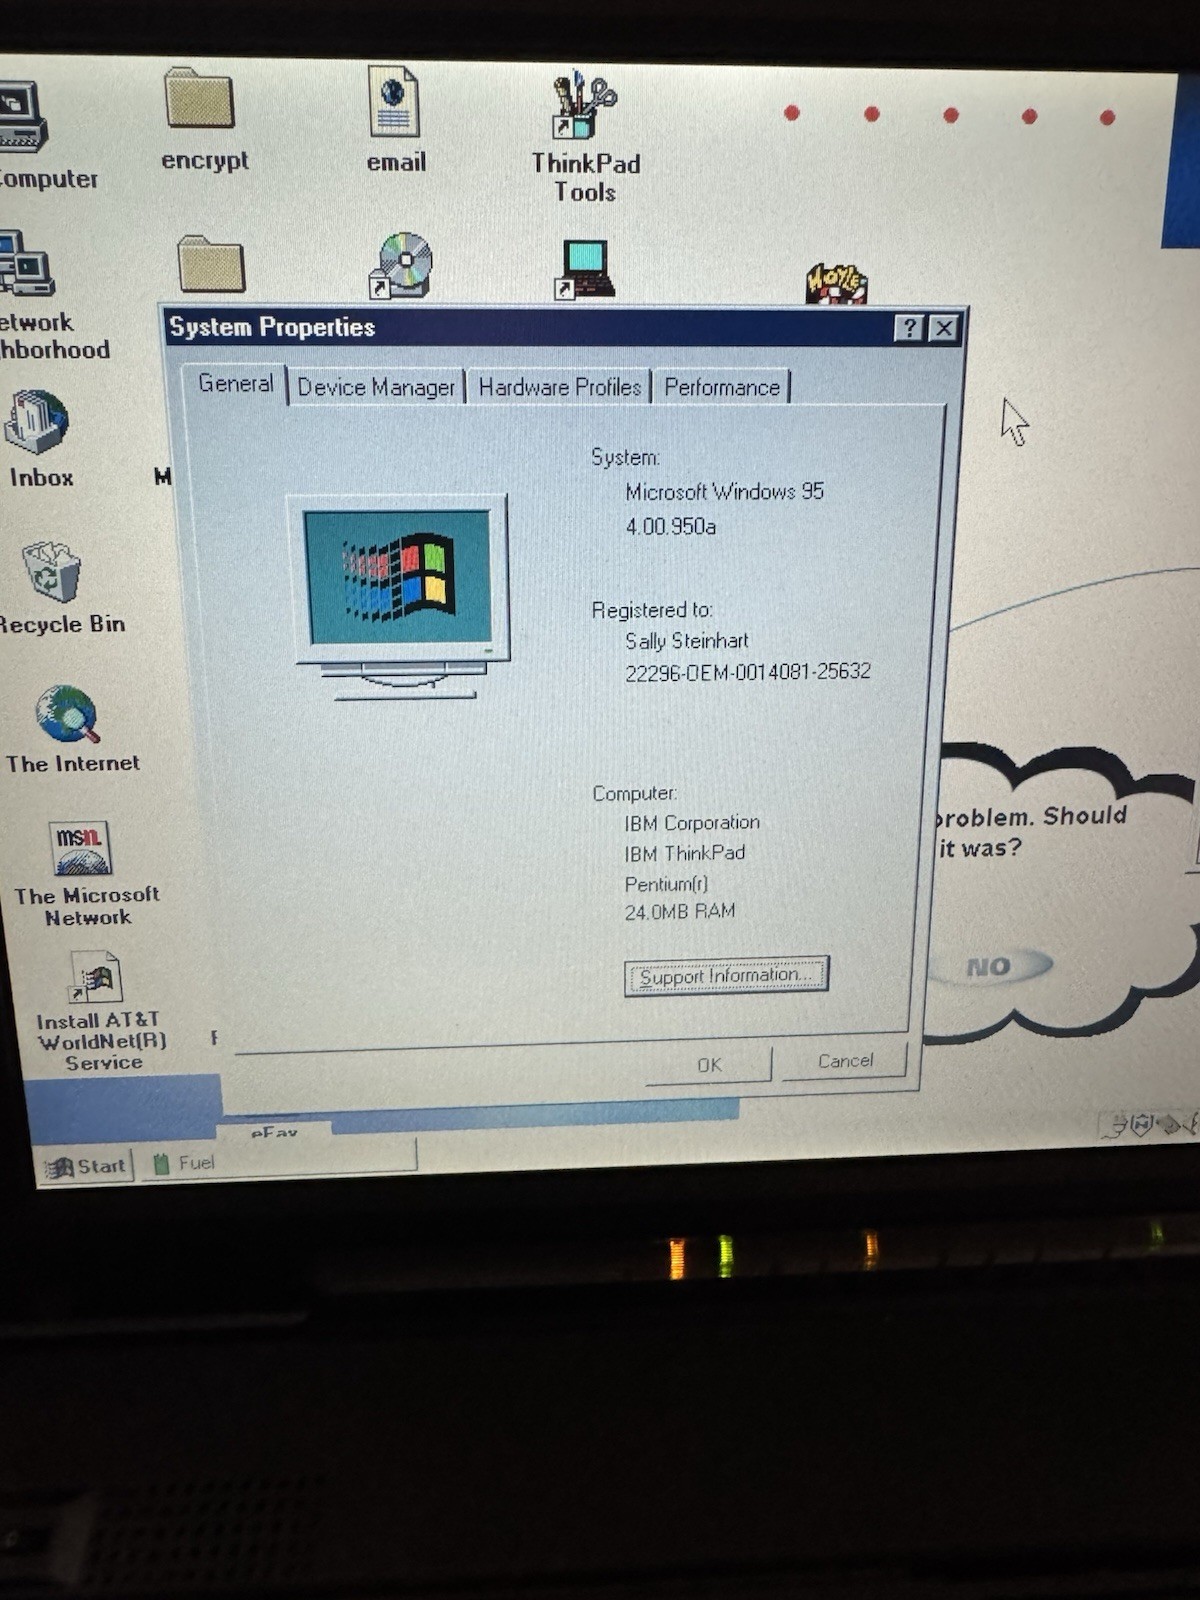Click the '24.0MB RAM' text

680,912
